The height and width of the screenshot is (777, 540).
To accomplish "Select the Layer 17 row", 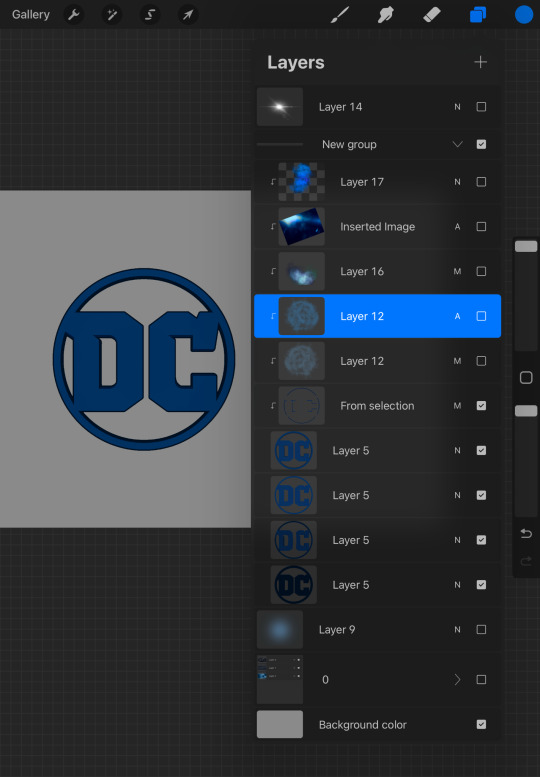I will (378, 182).
